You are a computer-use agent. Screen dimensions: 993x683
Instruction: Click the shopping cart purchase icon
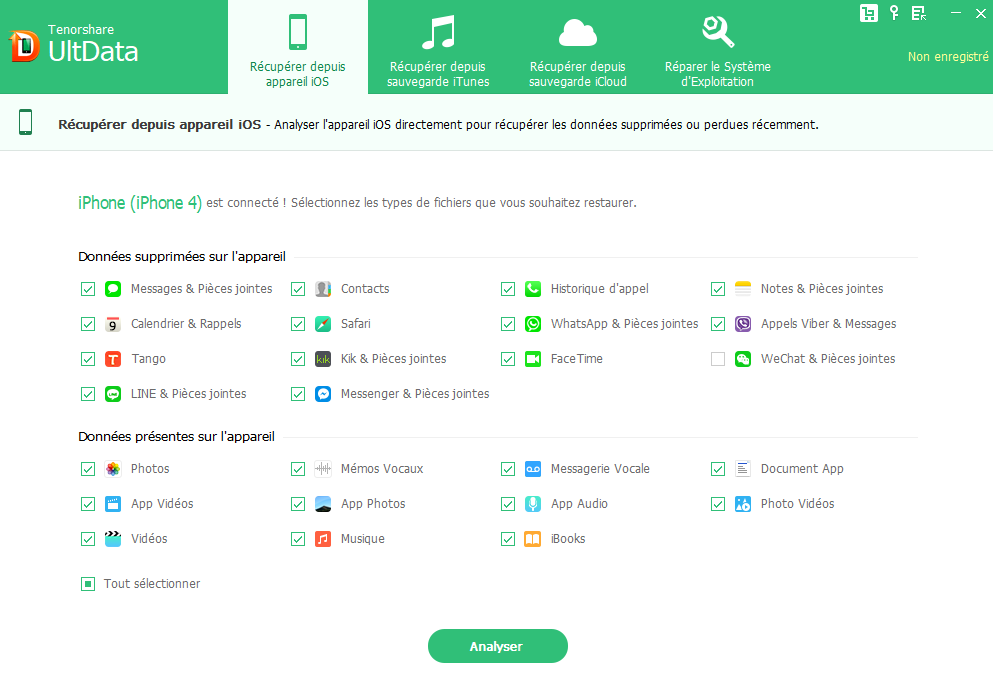(x=868, y=13)
